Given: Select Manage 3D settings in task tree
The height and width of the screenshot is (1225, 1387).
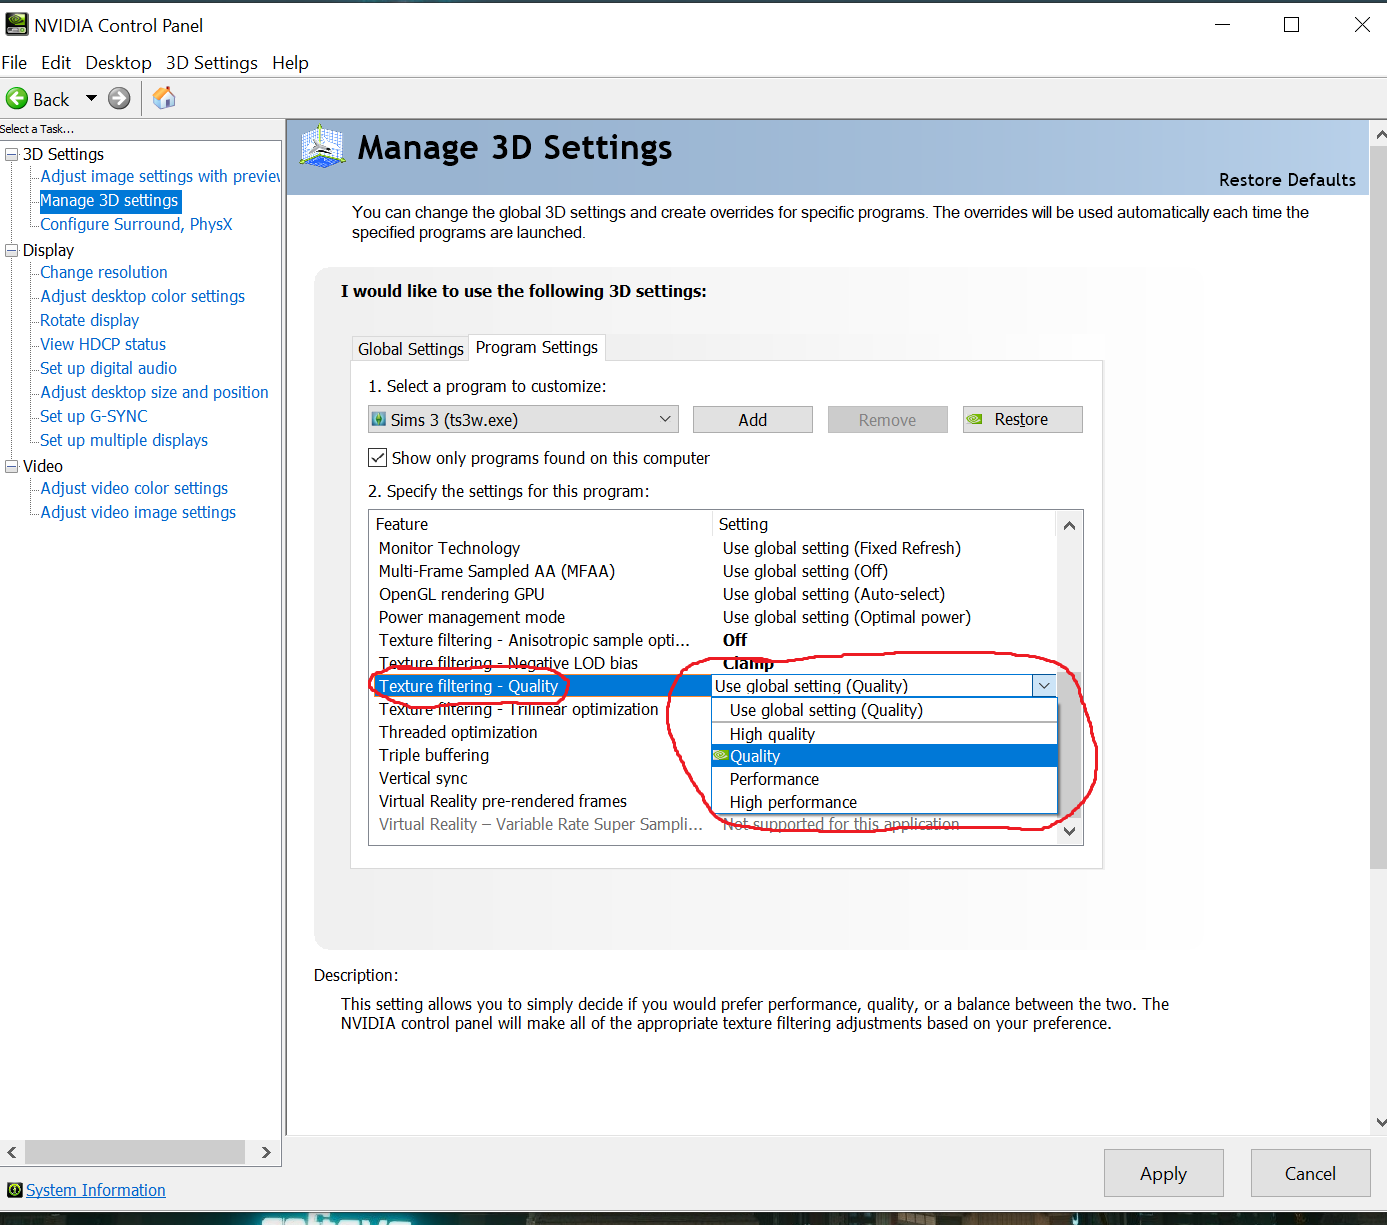Looking at the screenshot, I should (109, 200).
